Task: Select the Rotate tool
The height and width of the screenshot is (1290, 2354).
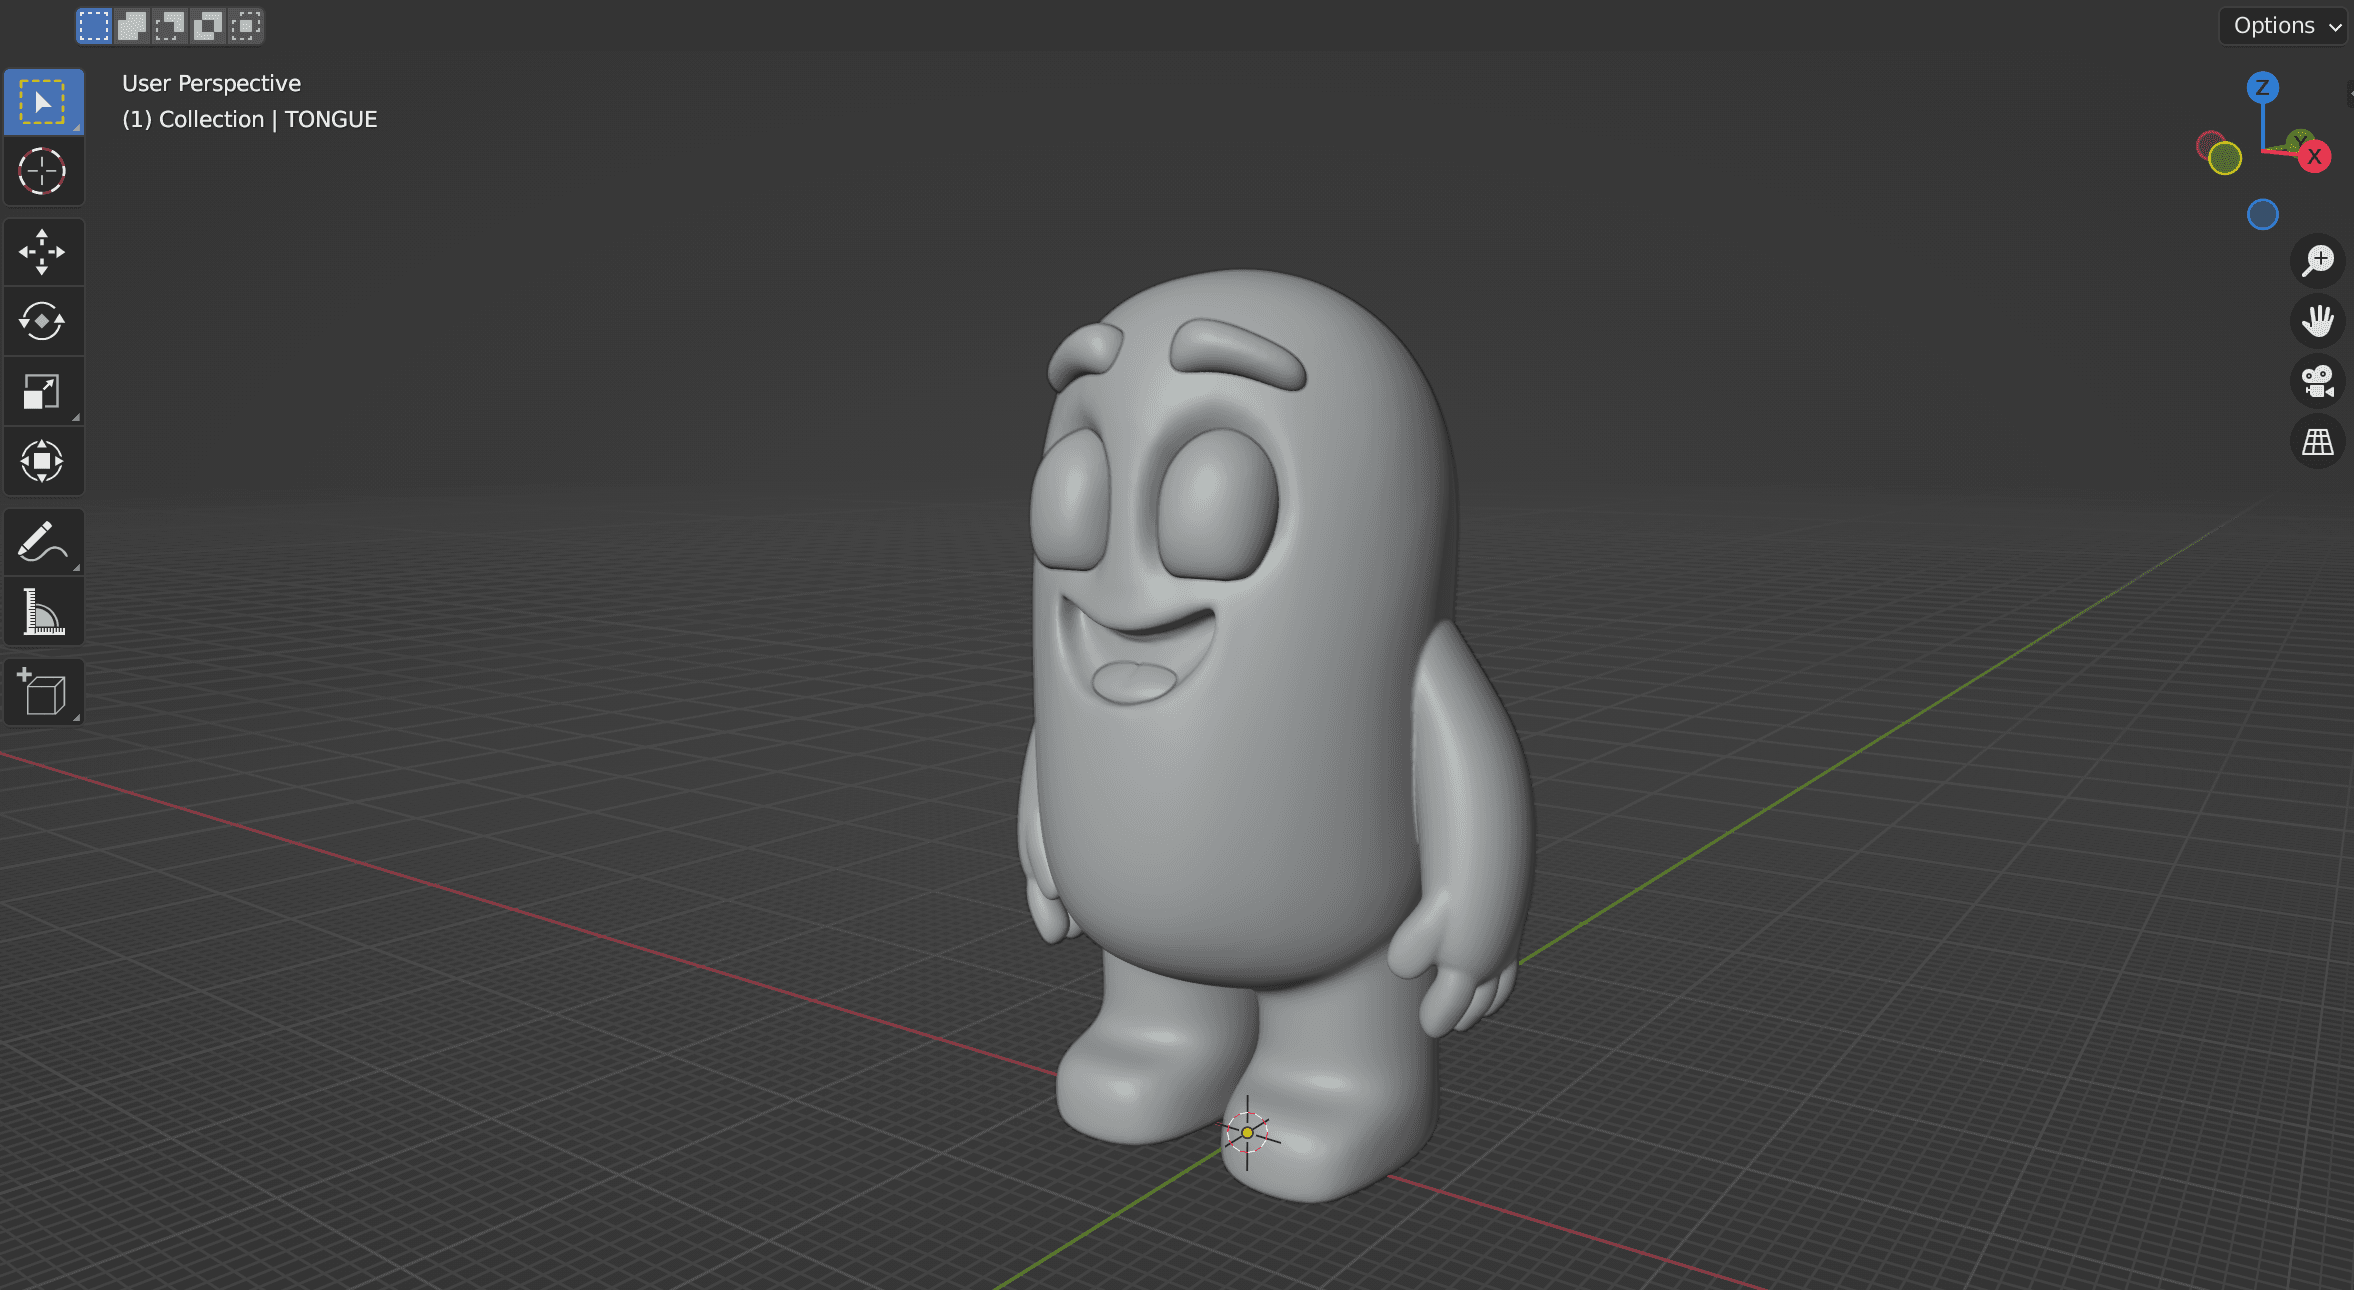Action: pos(42,321)
